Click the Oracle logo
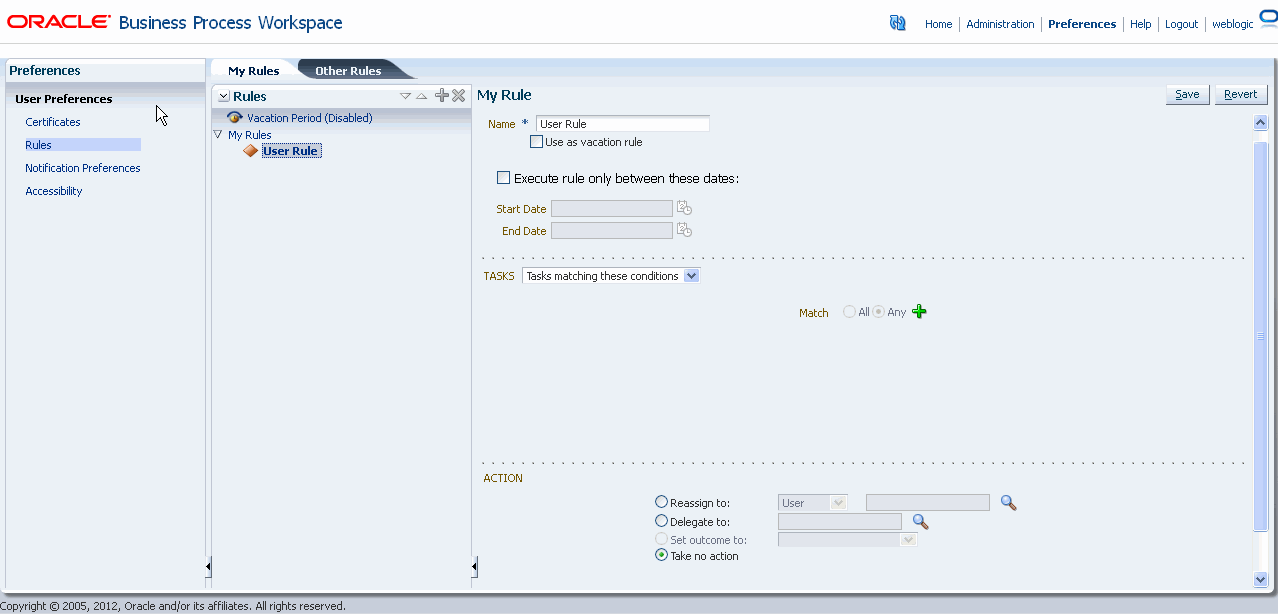This screenshot has width=1278, height=614. [x=58, y=22]
